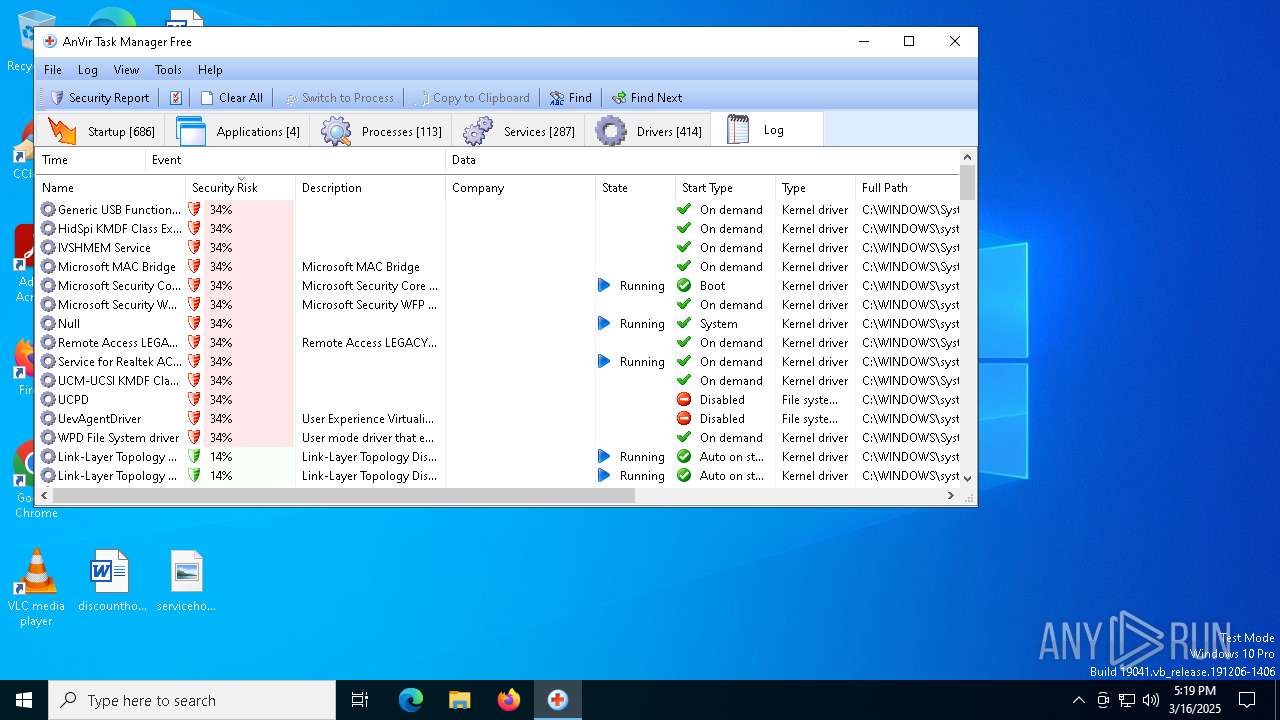The image size is (1280, 720).
Task: Click the Data column header in log
Action: coord(702,160)
